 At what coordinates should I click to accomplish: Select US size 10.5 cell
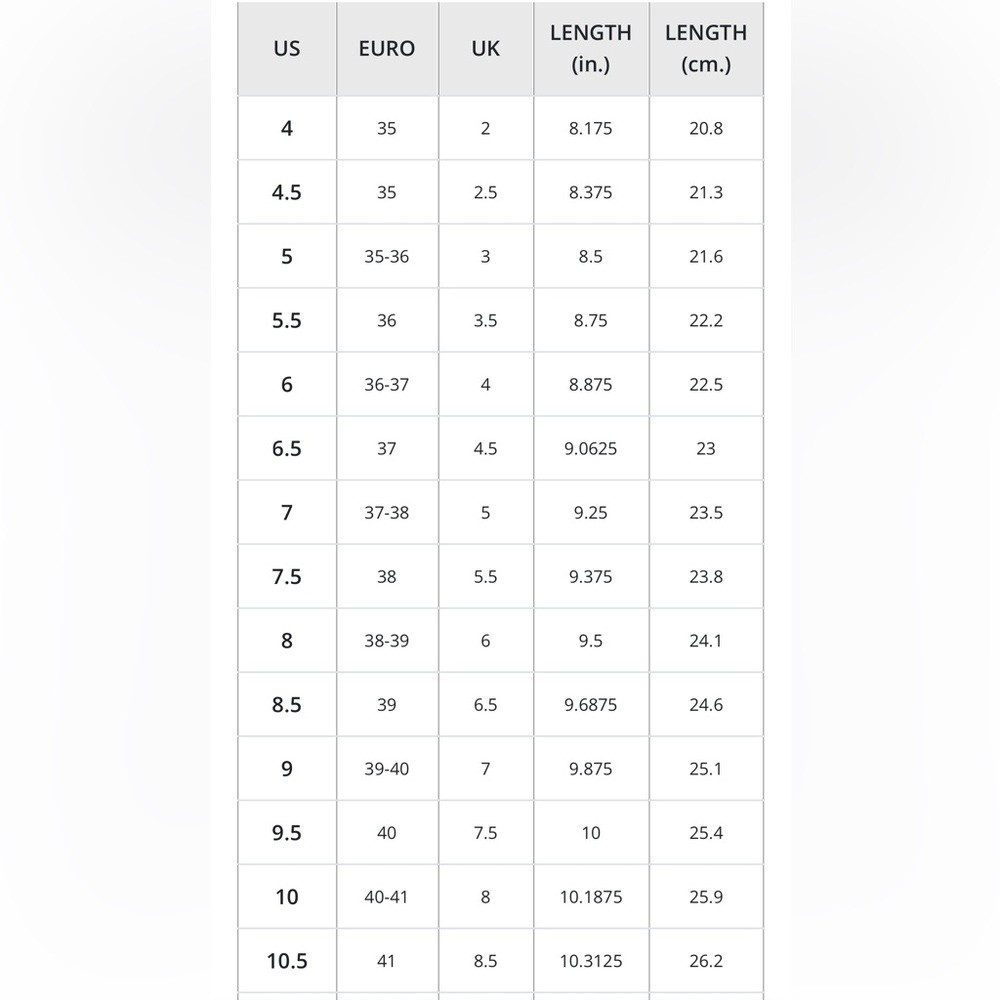point(287,961)
